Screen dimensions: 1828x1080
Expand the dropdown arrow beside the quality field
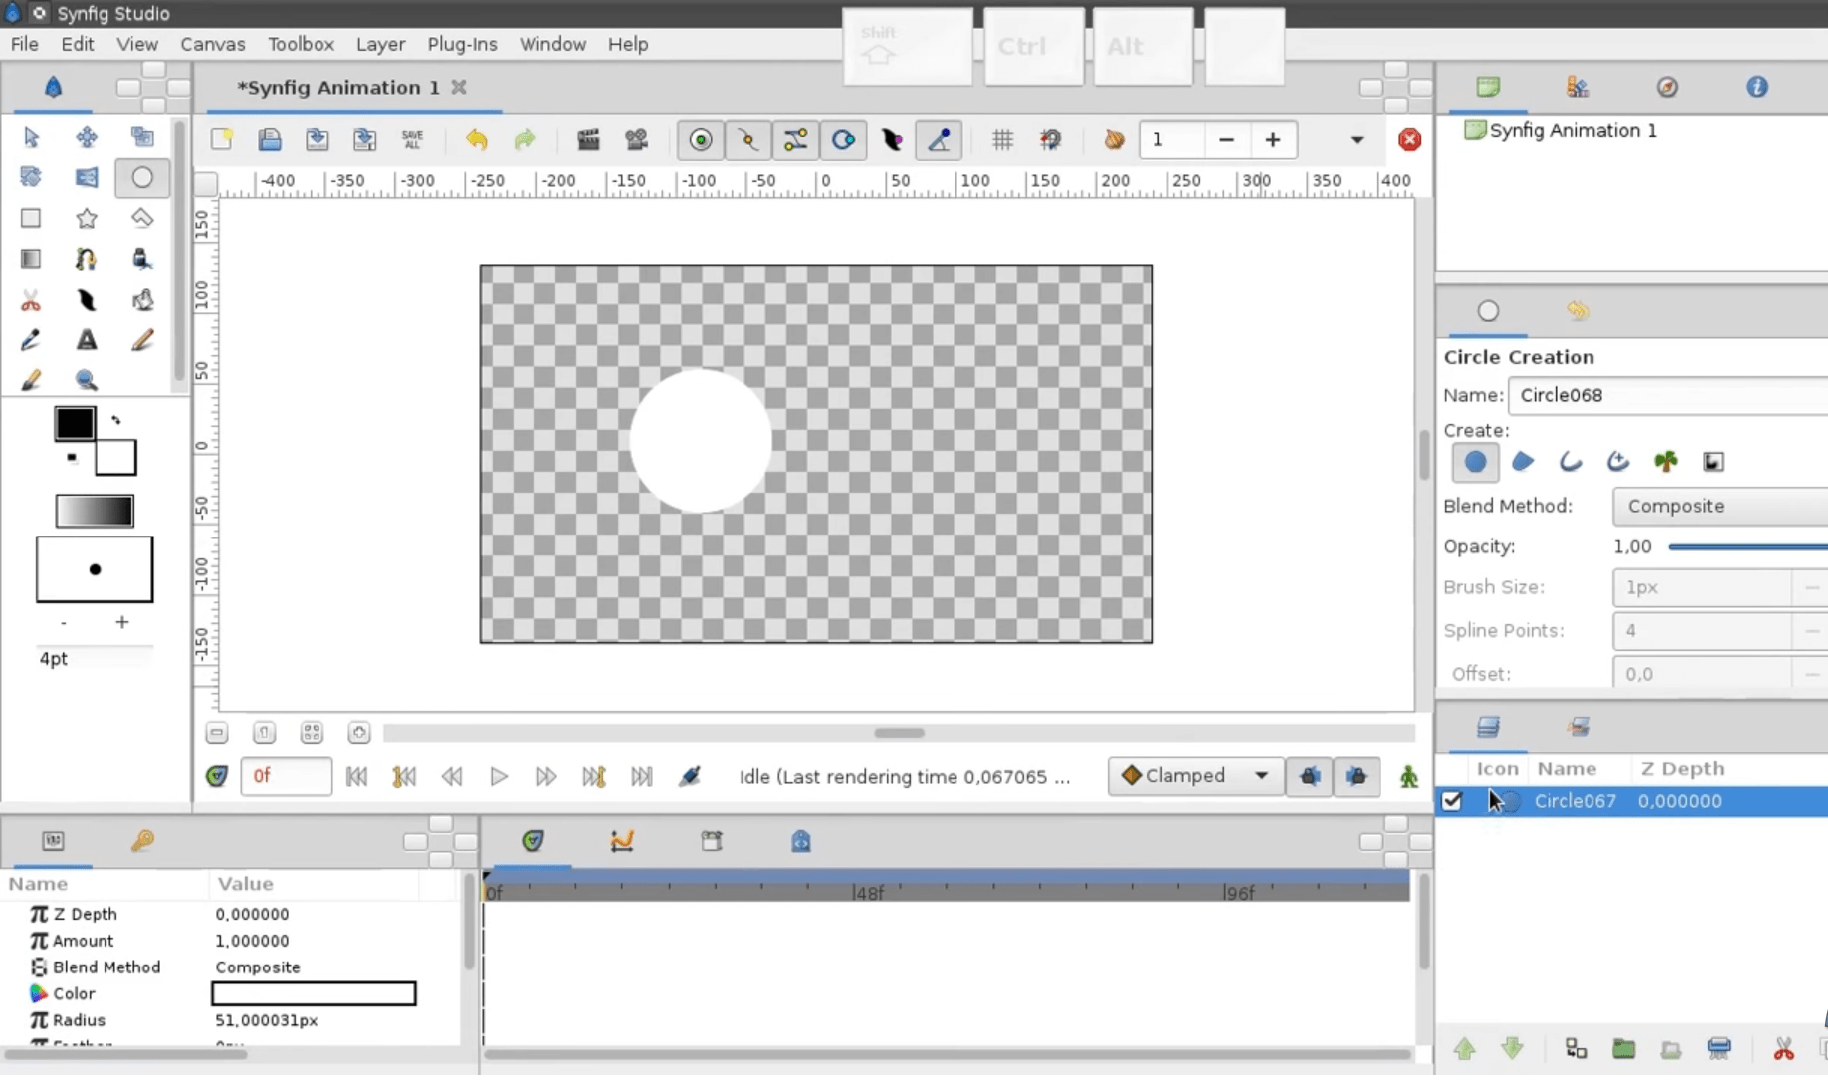point(1355,139)
